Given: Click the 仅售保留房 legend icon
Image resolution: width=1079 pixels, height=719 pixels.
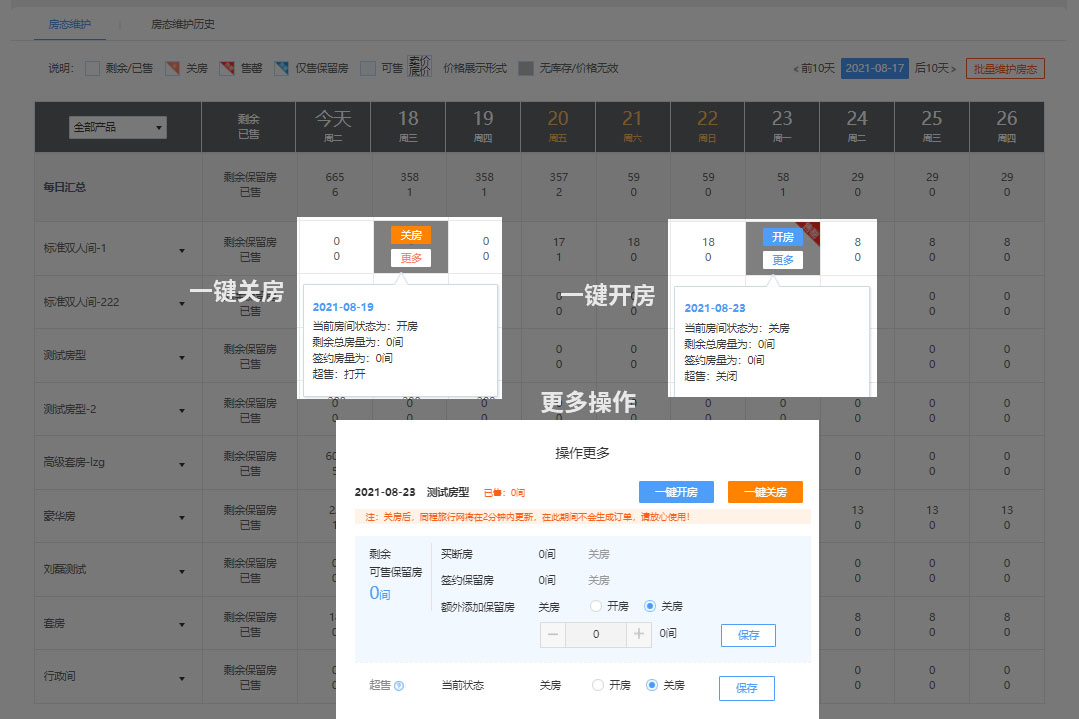Looking at the screenshot, I should pos(282,69).
